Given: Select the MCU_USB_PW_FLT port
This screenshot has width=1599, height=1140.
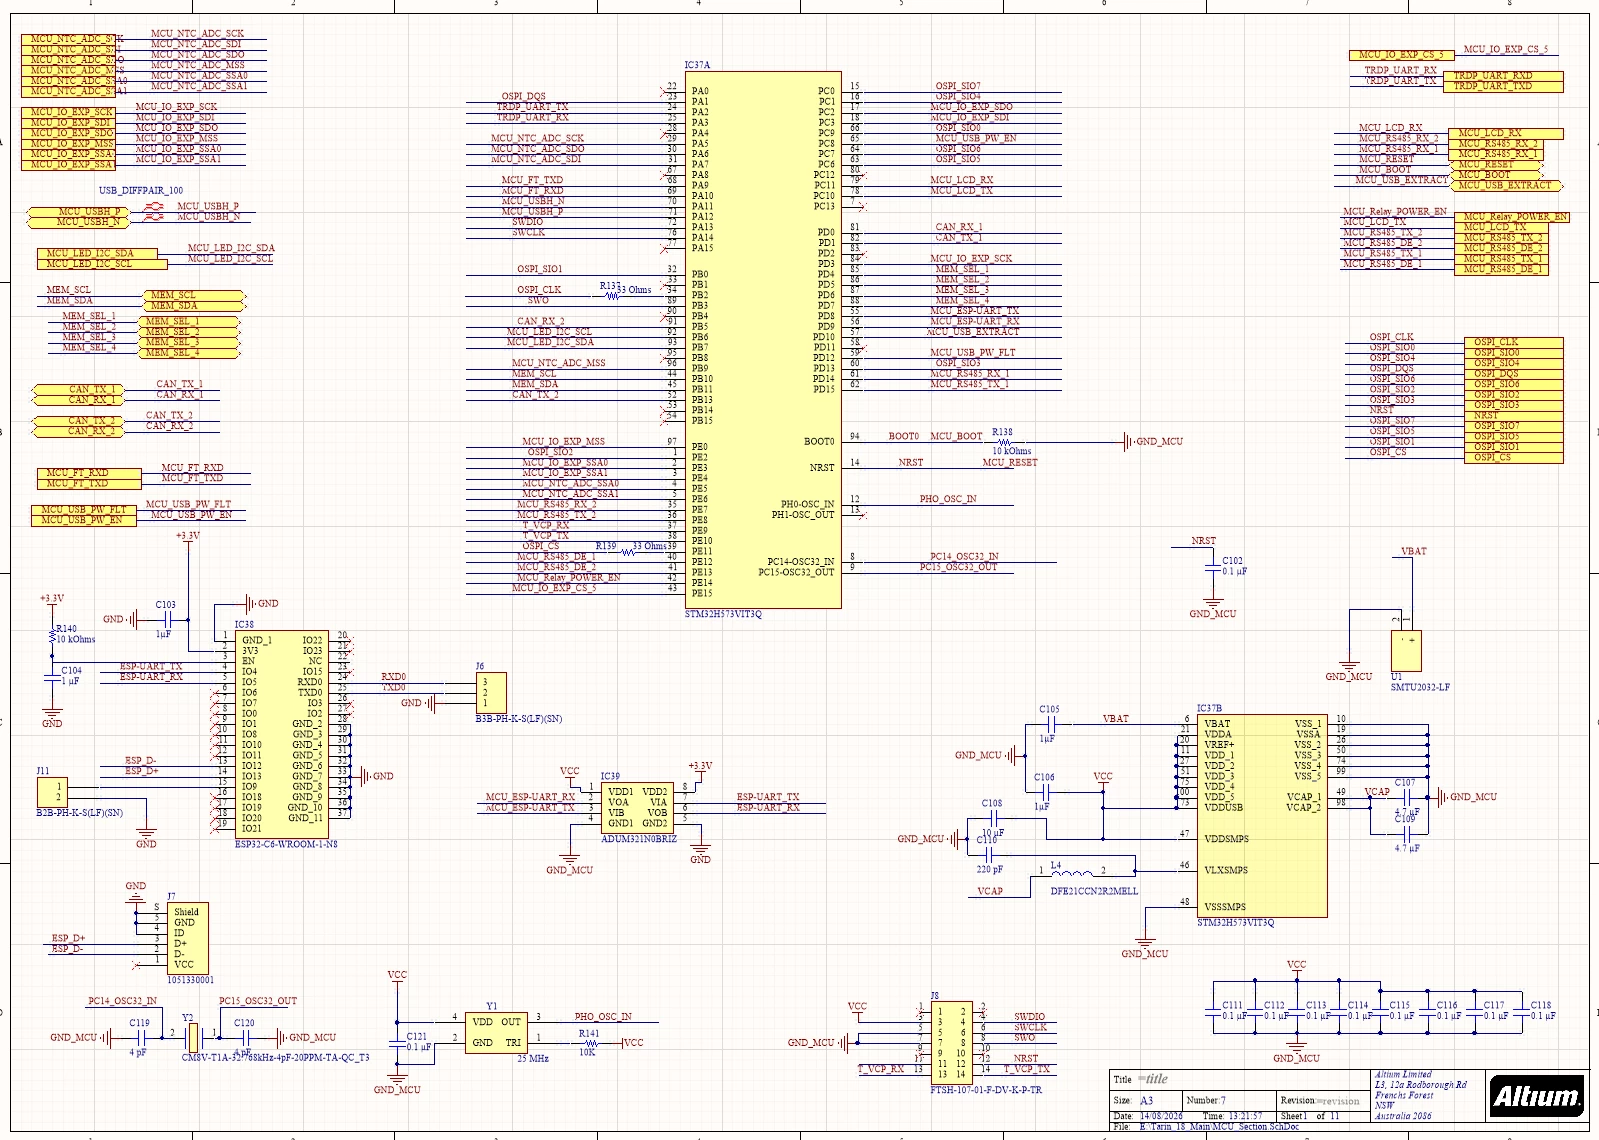Looking at the screenshot, I should (x=83, y=510).
